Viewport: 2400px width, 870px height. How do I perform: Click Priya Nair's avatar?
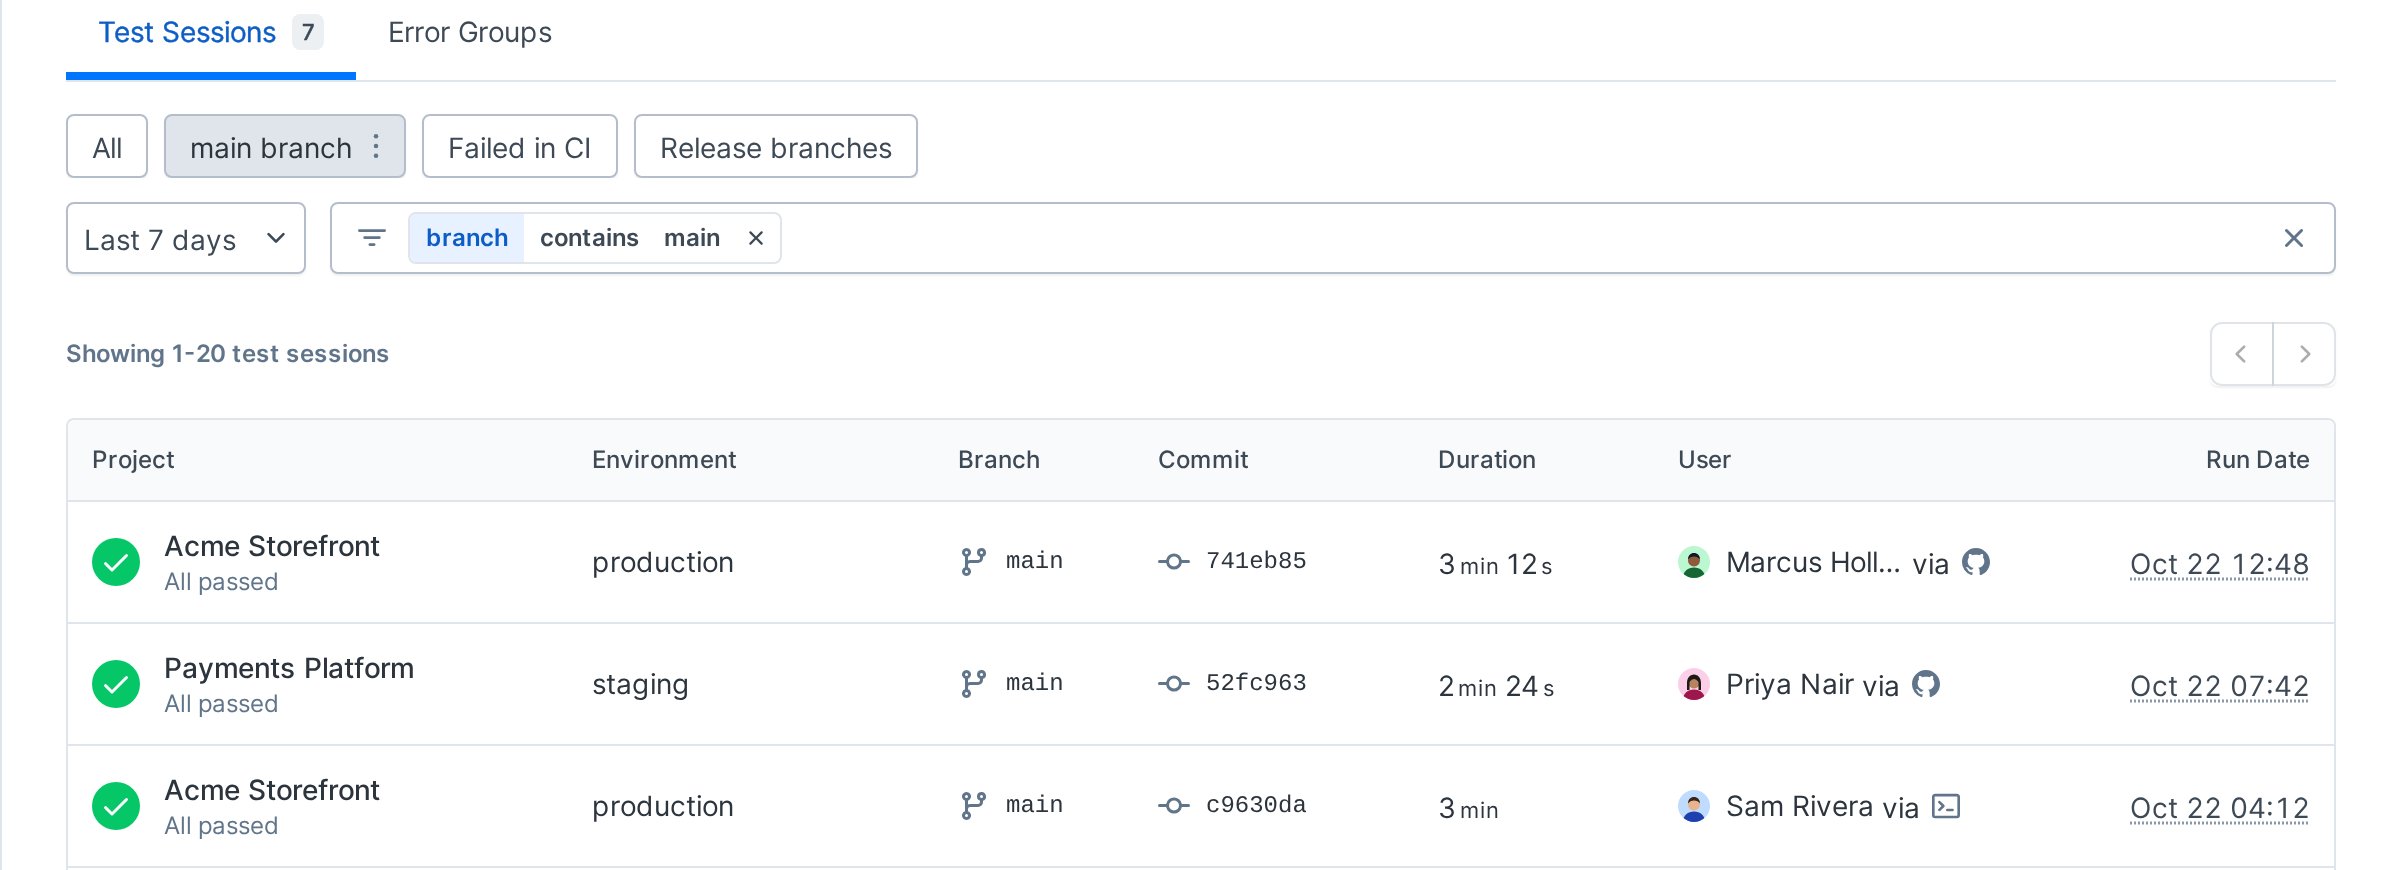tap(1694, 684)
